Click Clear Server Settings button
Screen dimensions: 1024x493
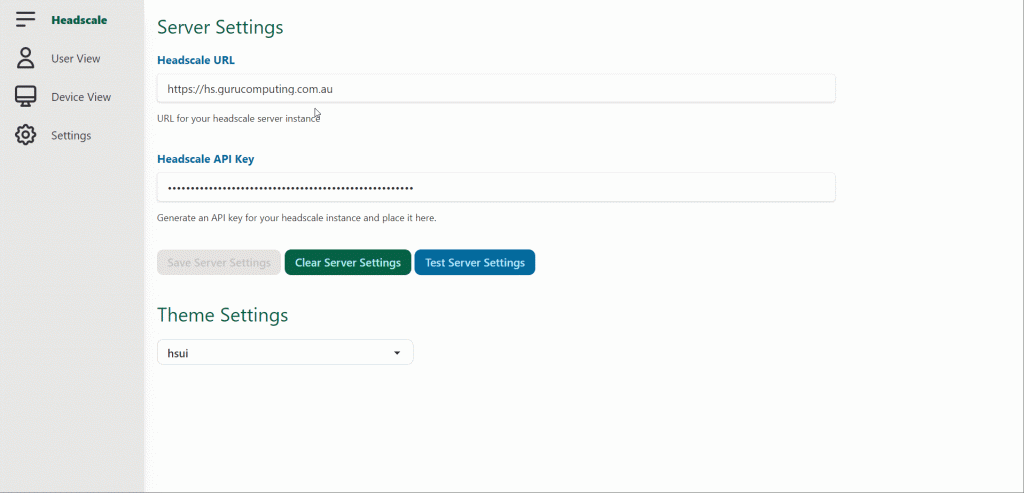tap(347, 262)
